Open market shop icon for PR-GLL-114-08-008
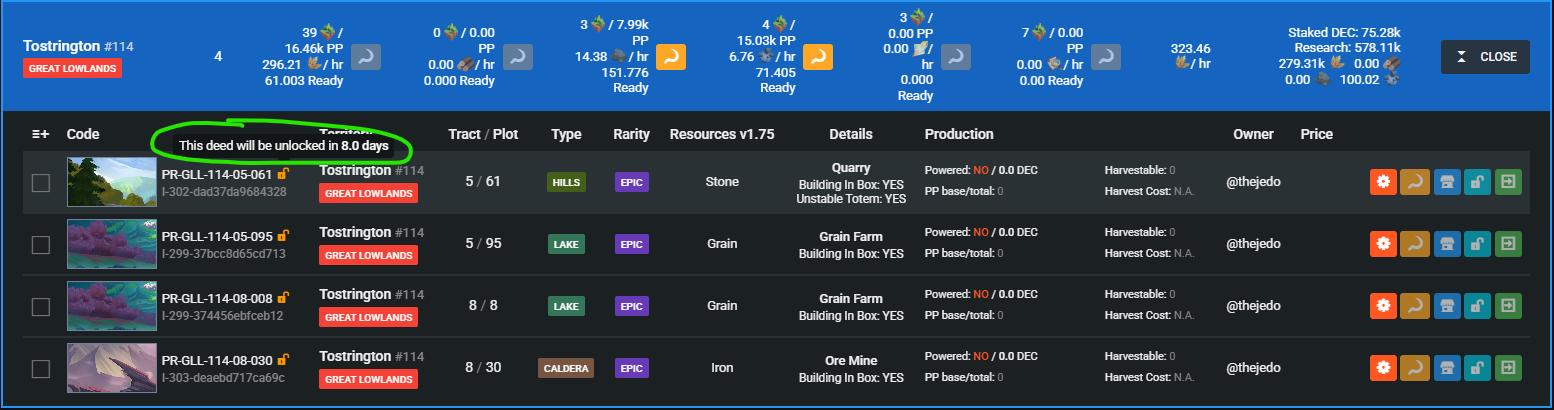The width and height of the screenshot is (1554, 410). pos(1446,305)
